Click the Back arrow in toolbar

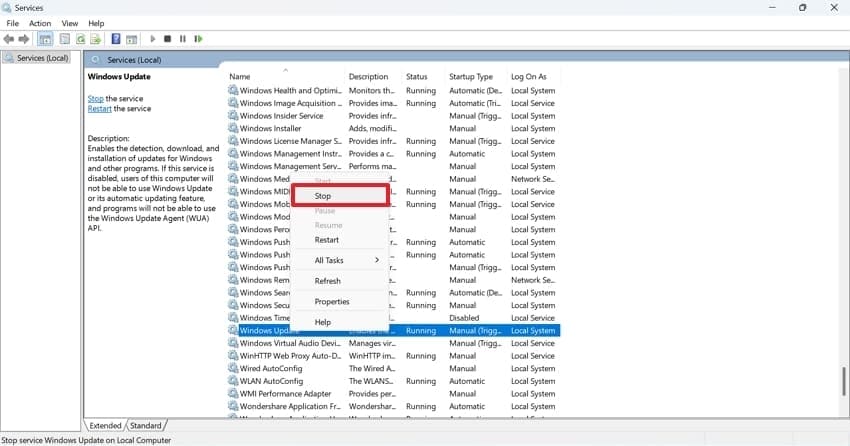click(x=9, y=39)
